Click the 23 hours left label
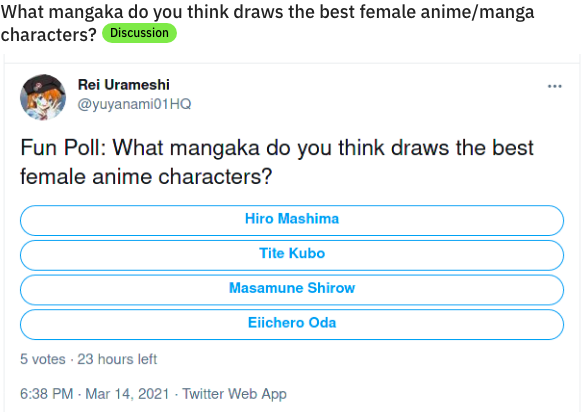The width and height of the screenshot is (588, 412). click(117, 359)
